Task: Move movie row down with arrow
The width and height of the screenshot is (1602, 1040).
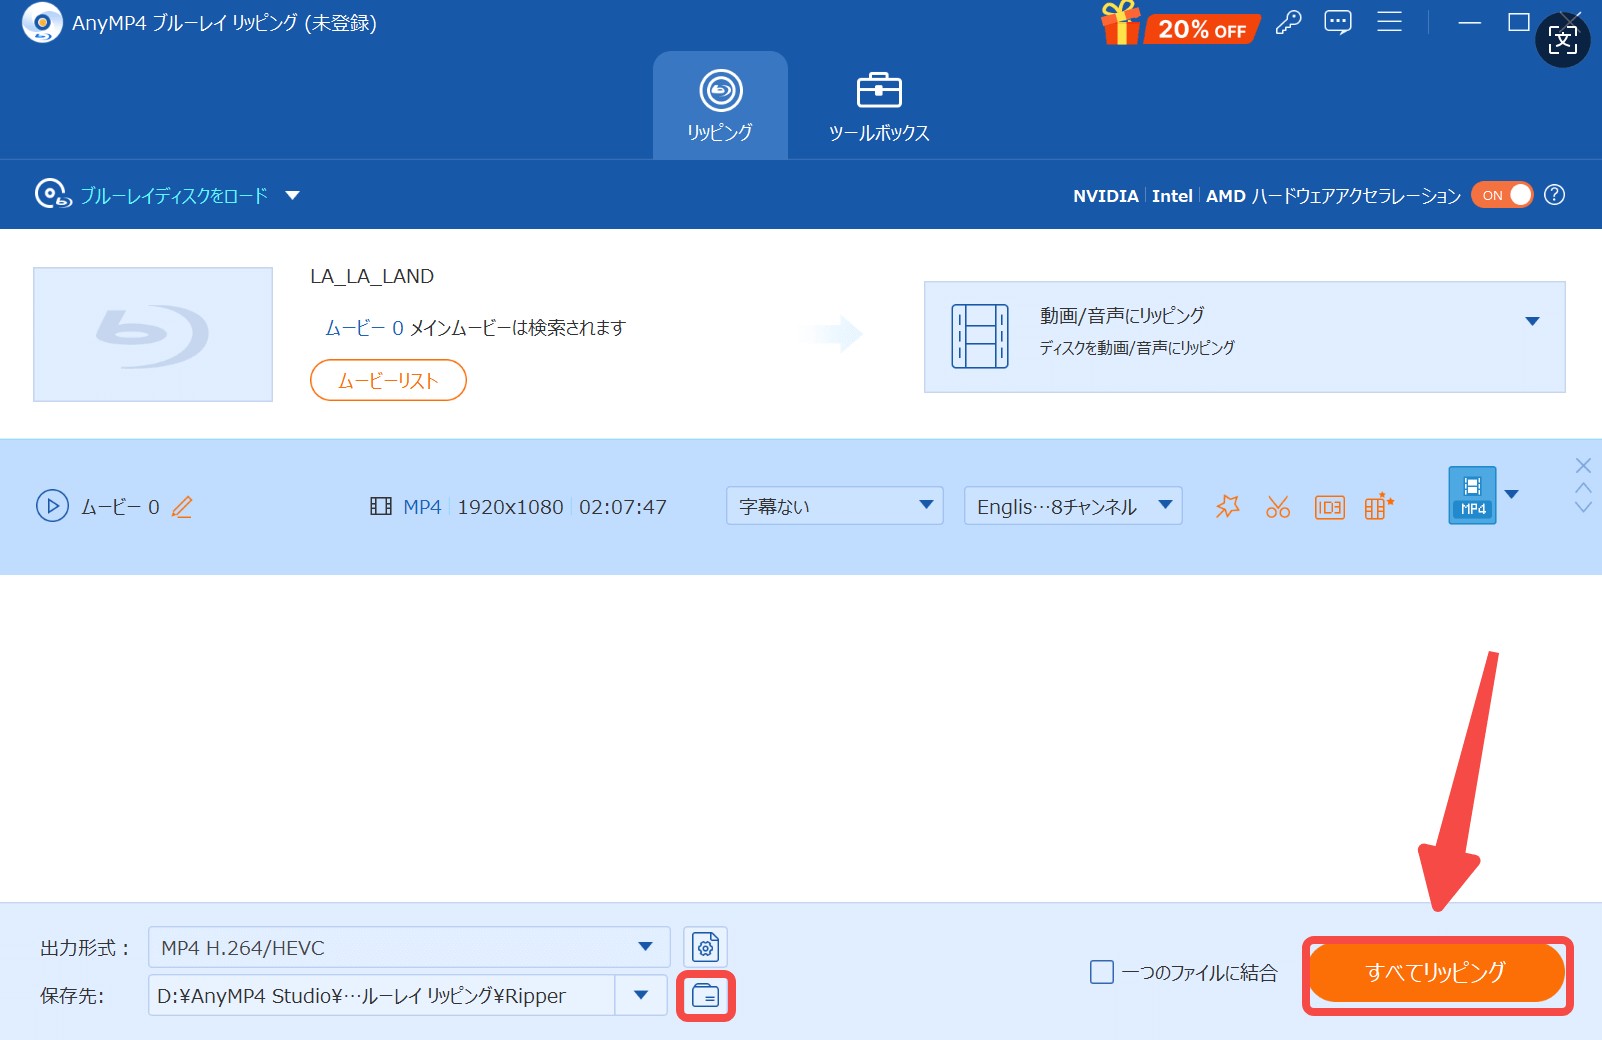Action: tap(1583, 507)
